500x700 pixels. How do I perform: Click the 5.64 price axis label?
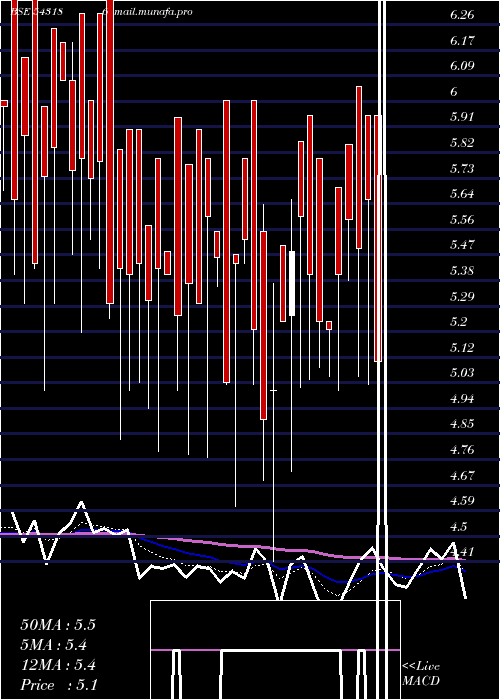click(462, 194)
